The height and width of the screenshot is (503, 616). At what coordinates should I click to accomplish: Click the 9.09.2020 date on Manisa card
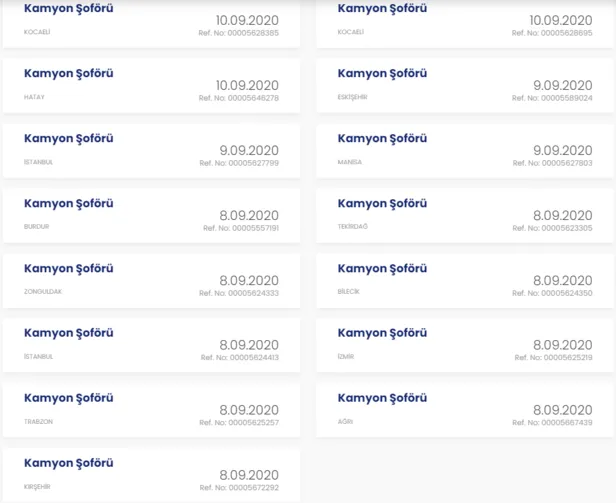(562, 151)
